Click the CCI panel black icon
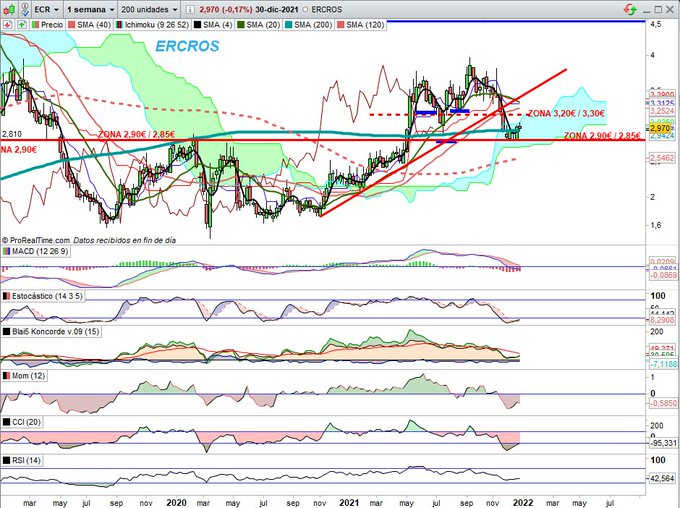Viewport: 680px width, 508px height. pos(6,422)
